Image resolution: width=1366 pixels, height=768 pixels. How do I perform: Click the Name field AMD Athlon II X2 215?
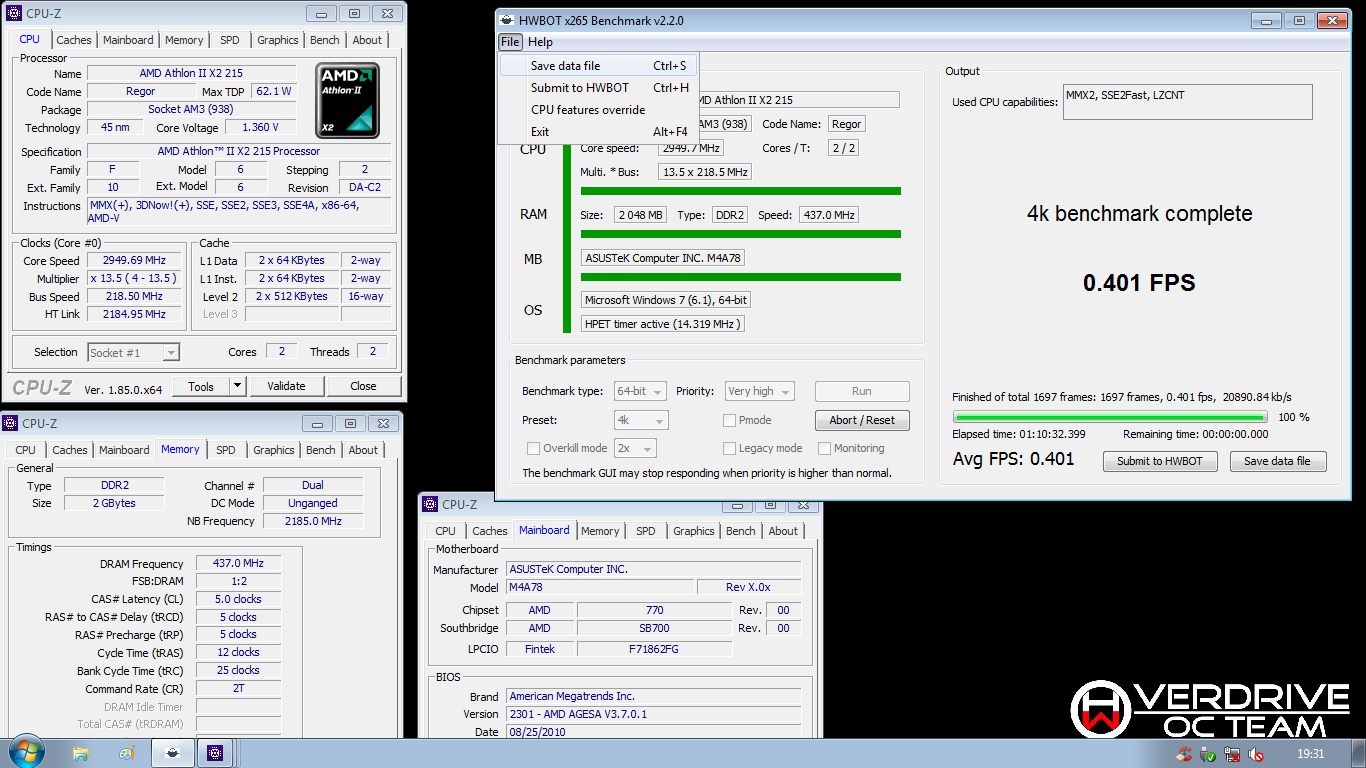pyautogui.click(x=191, y=73)
